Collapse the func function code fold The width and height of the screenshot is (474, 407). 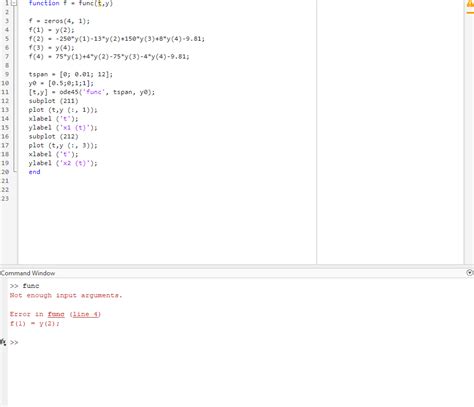click(x=14, y=3)
